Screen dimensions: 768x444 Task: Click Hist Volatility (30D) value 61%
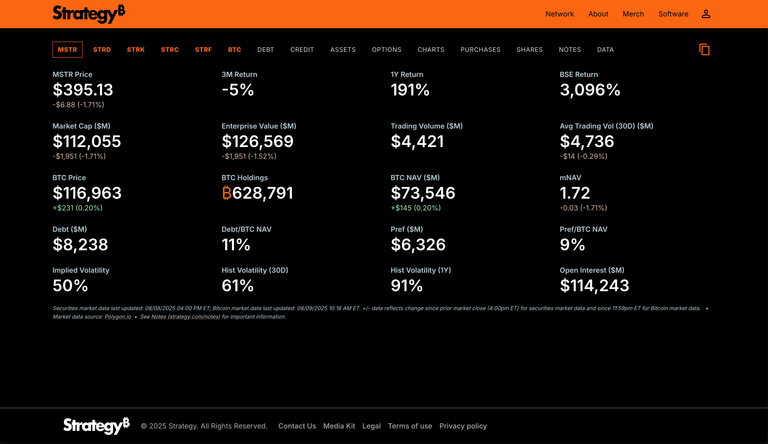[x=238, y=285]
